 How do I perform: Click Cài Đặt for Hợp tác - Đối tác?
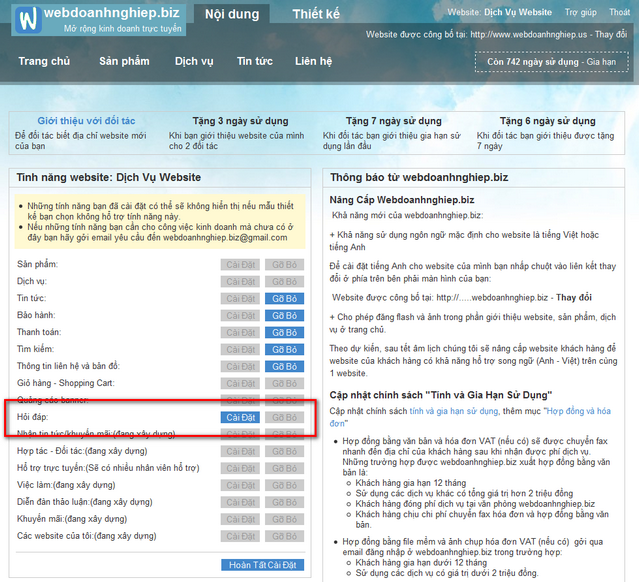240,452
